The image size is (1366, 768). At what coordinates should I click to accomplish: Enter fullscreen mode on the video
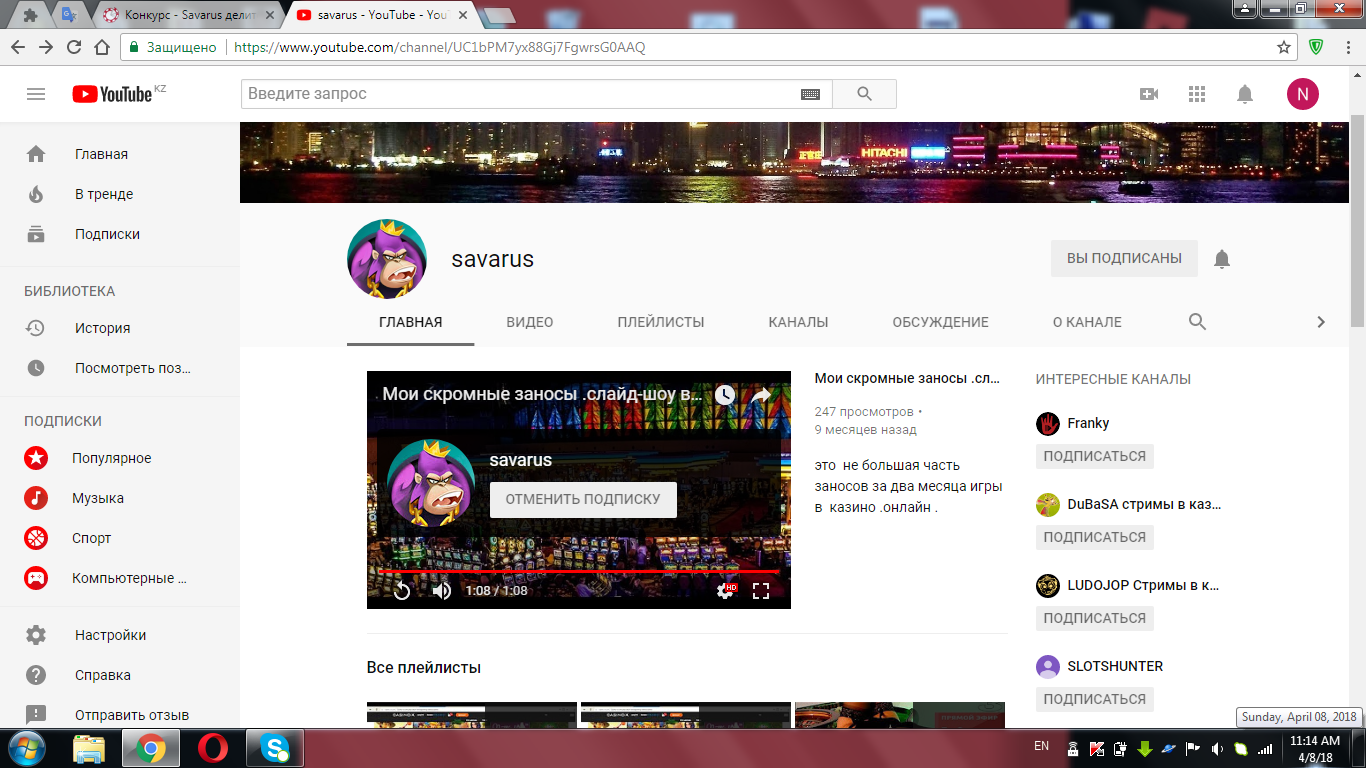click(761, 591)
